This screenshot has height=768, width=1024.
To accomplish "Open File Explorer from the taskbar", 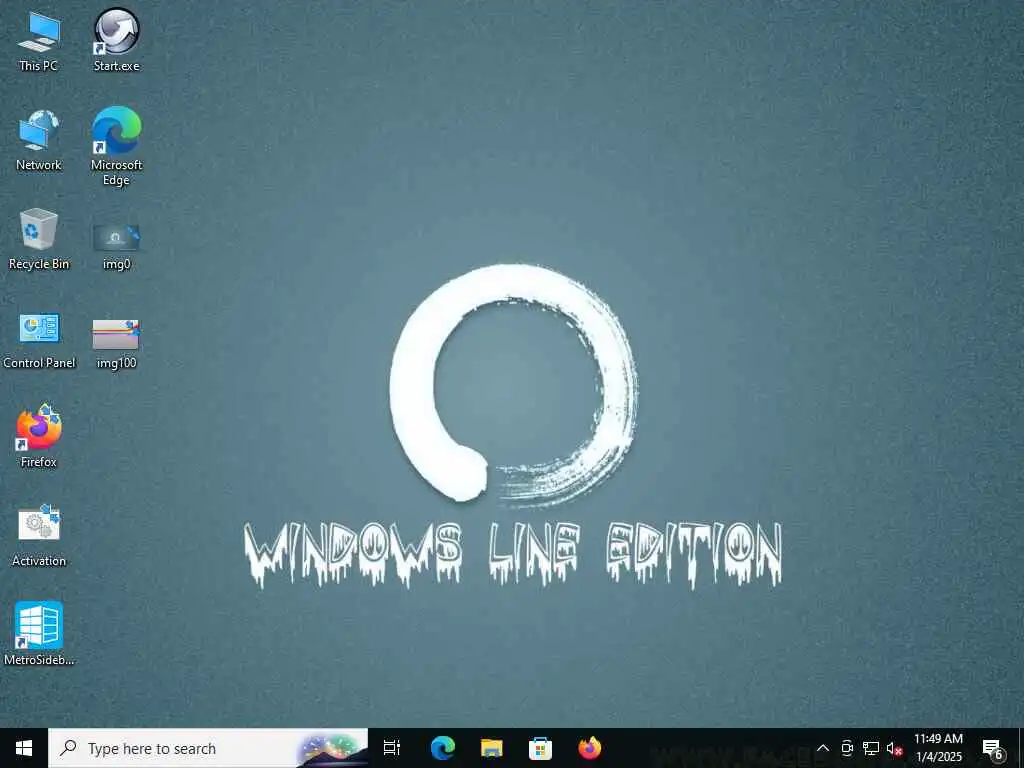I will tap(492, 748).
